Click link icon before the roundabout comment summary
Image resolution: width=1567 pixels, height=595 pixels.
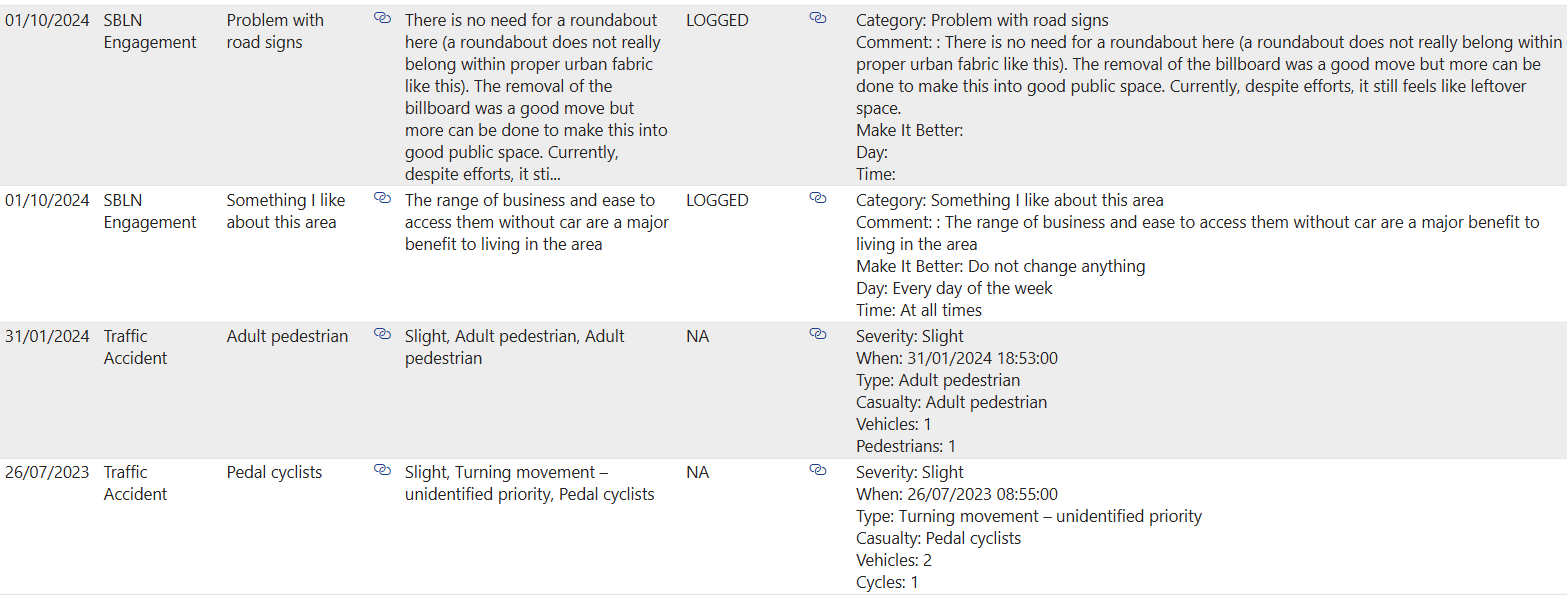pyautogui.click(x=382, y=18)
